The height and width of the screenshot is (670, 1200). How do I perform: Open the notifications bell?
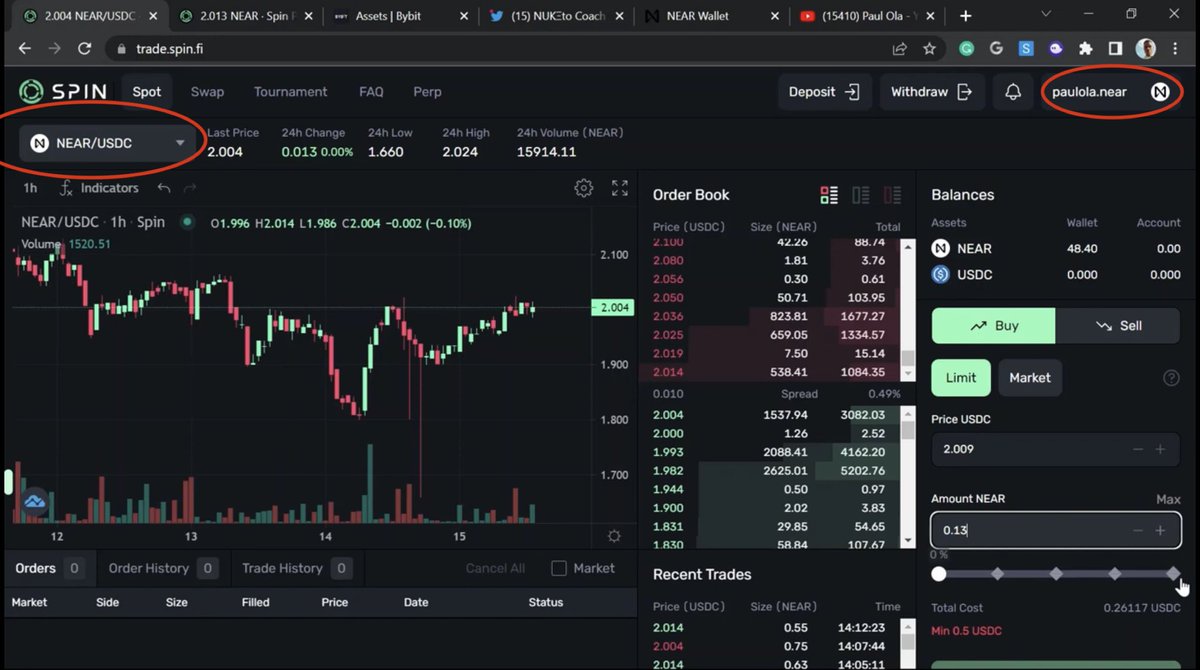pos(1013,92)
